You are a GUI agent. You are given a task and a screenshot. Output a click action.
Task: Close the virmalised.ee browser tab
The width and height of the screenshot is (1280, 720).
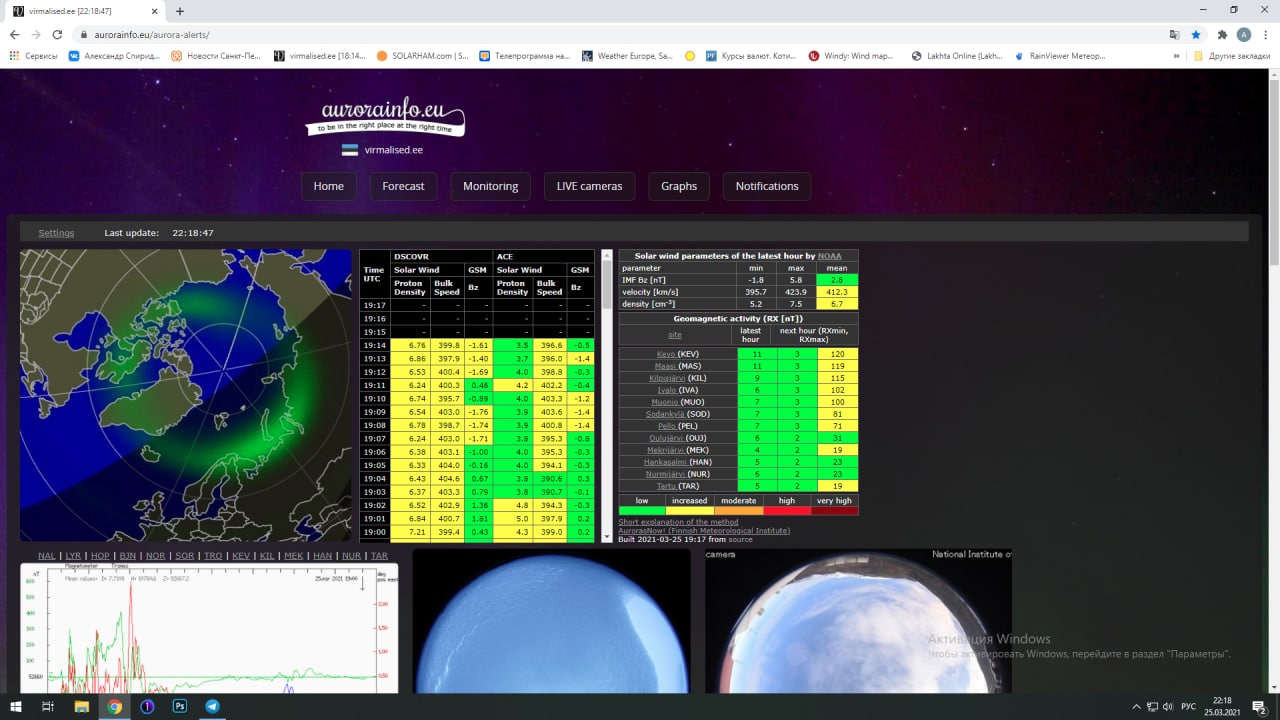(x=156, y=11)
